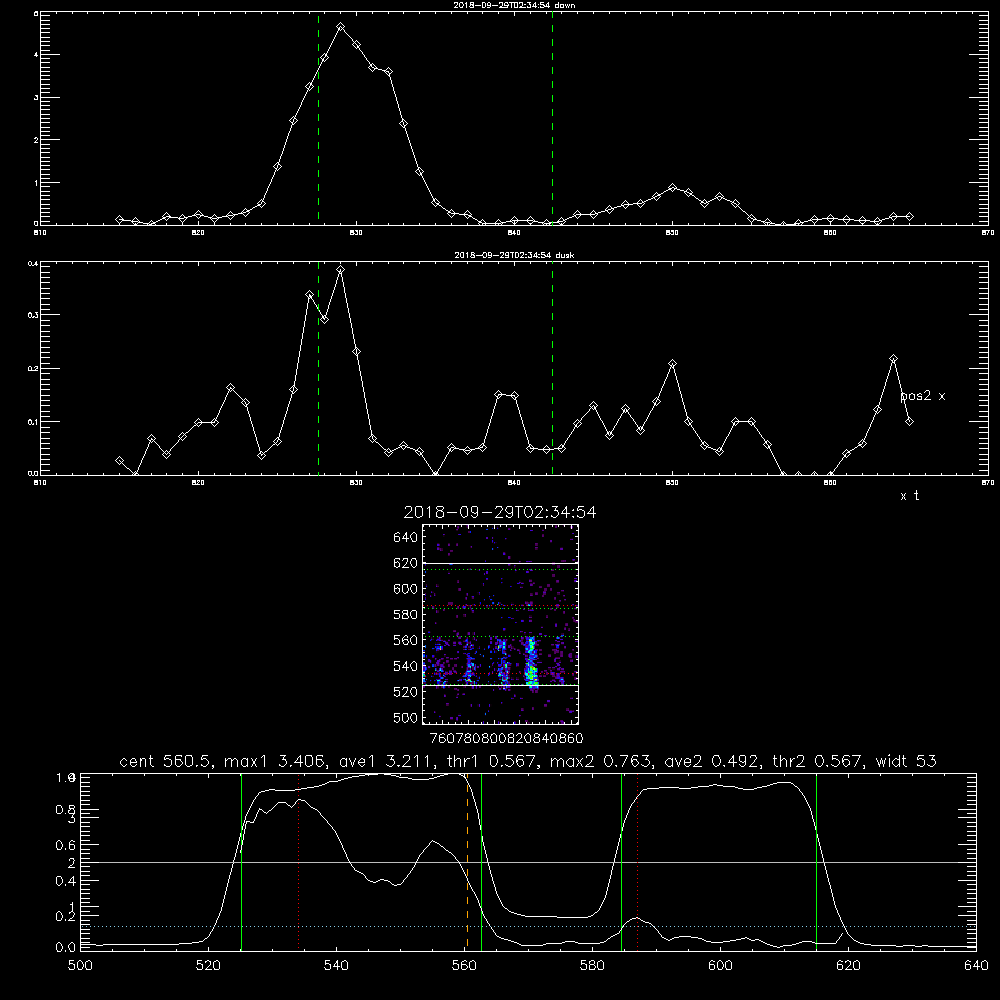Click the '0.6' y-axis label of the bottom plot

click(x=66, y=845)
